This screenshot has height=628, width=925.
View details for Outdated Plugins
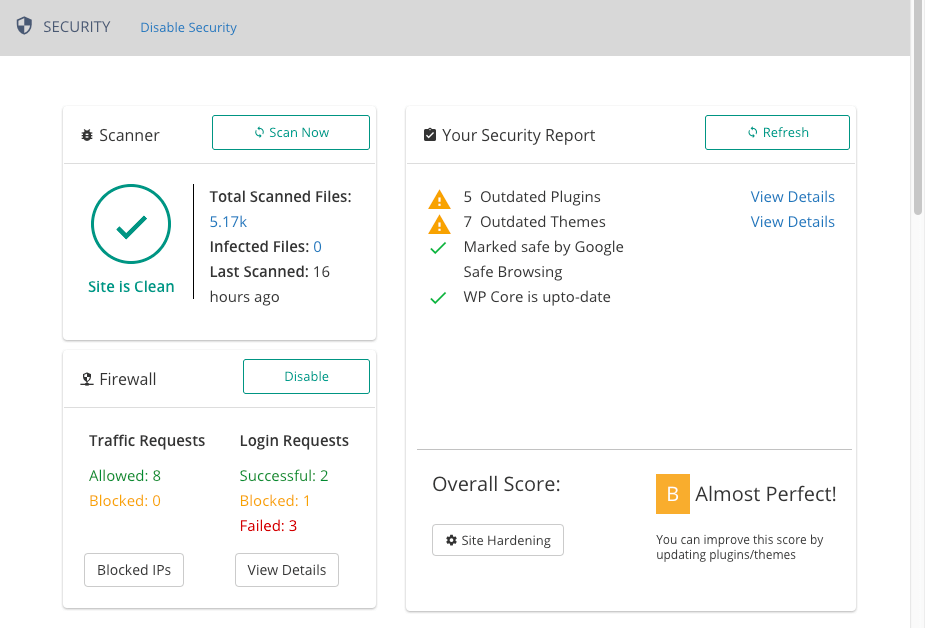tap(792, 197)
